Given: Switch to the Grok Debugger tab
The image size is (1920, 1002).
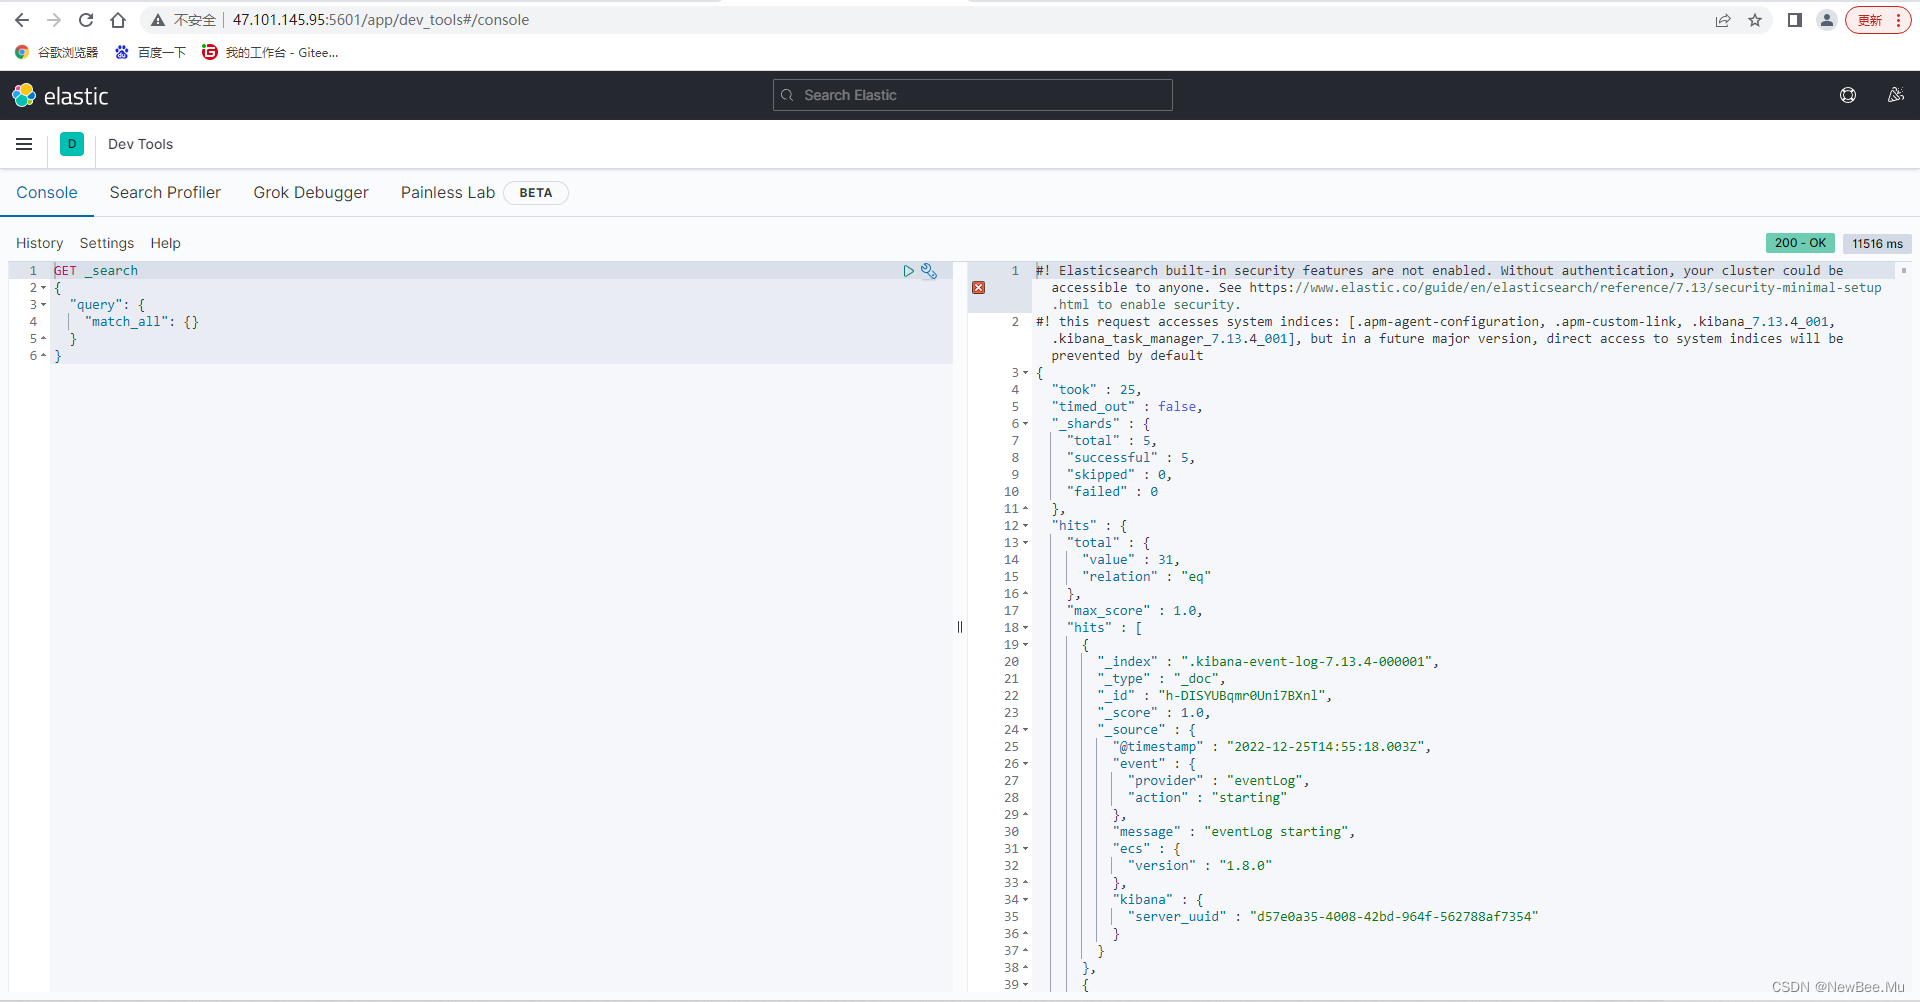Looking at the screenshot, I should pyautogui.click(x=311, y=192).
